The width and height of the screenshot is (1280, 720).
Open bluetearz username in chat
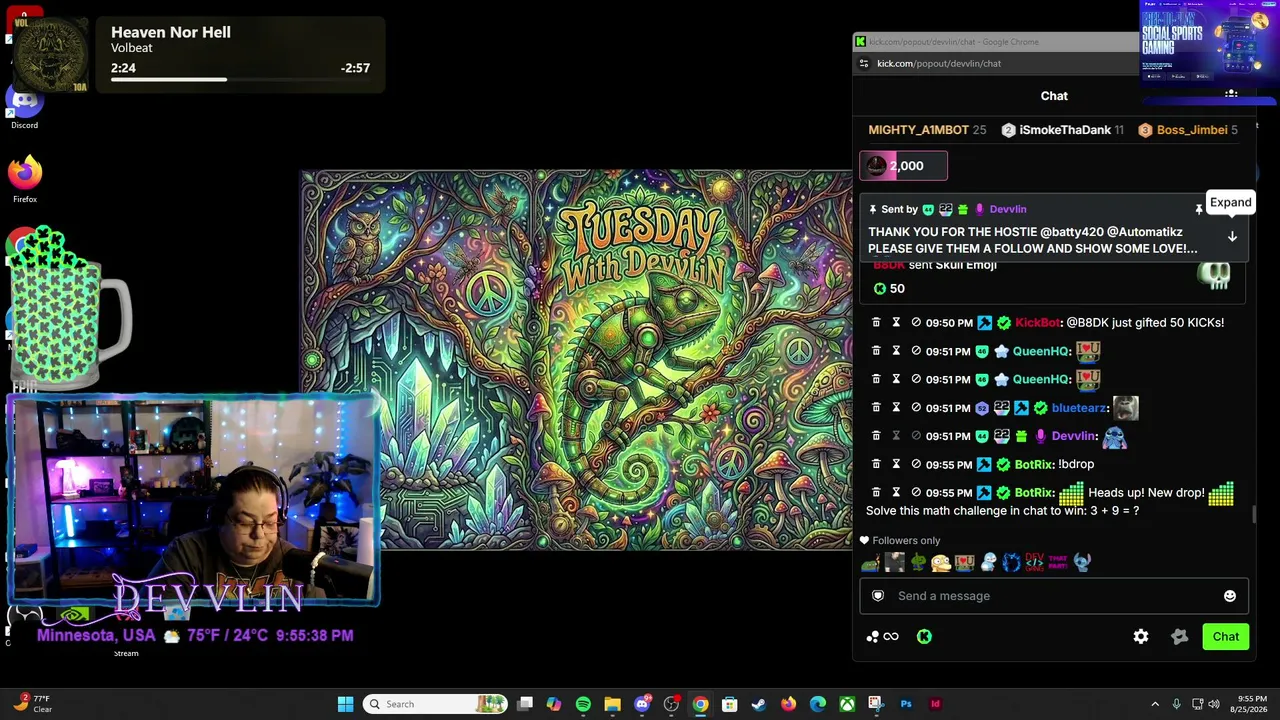click(1079, 408)
